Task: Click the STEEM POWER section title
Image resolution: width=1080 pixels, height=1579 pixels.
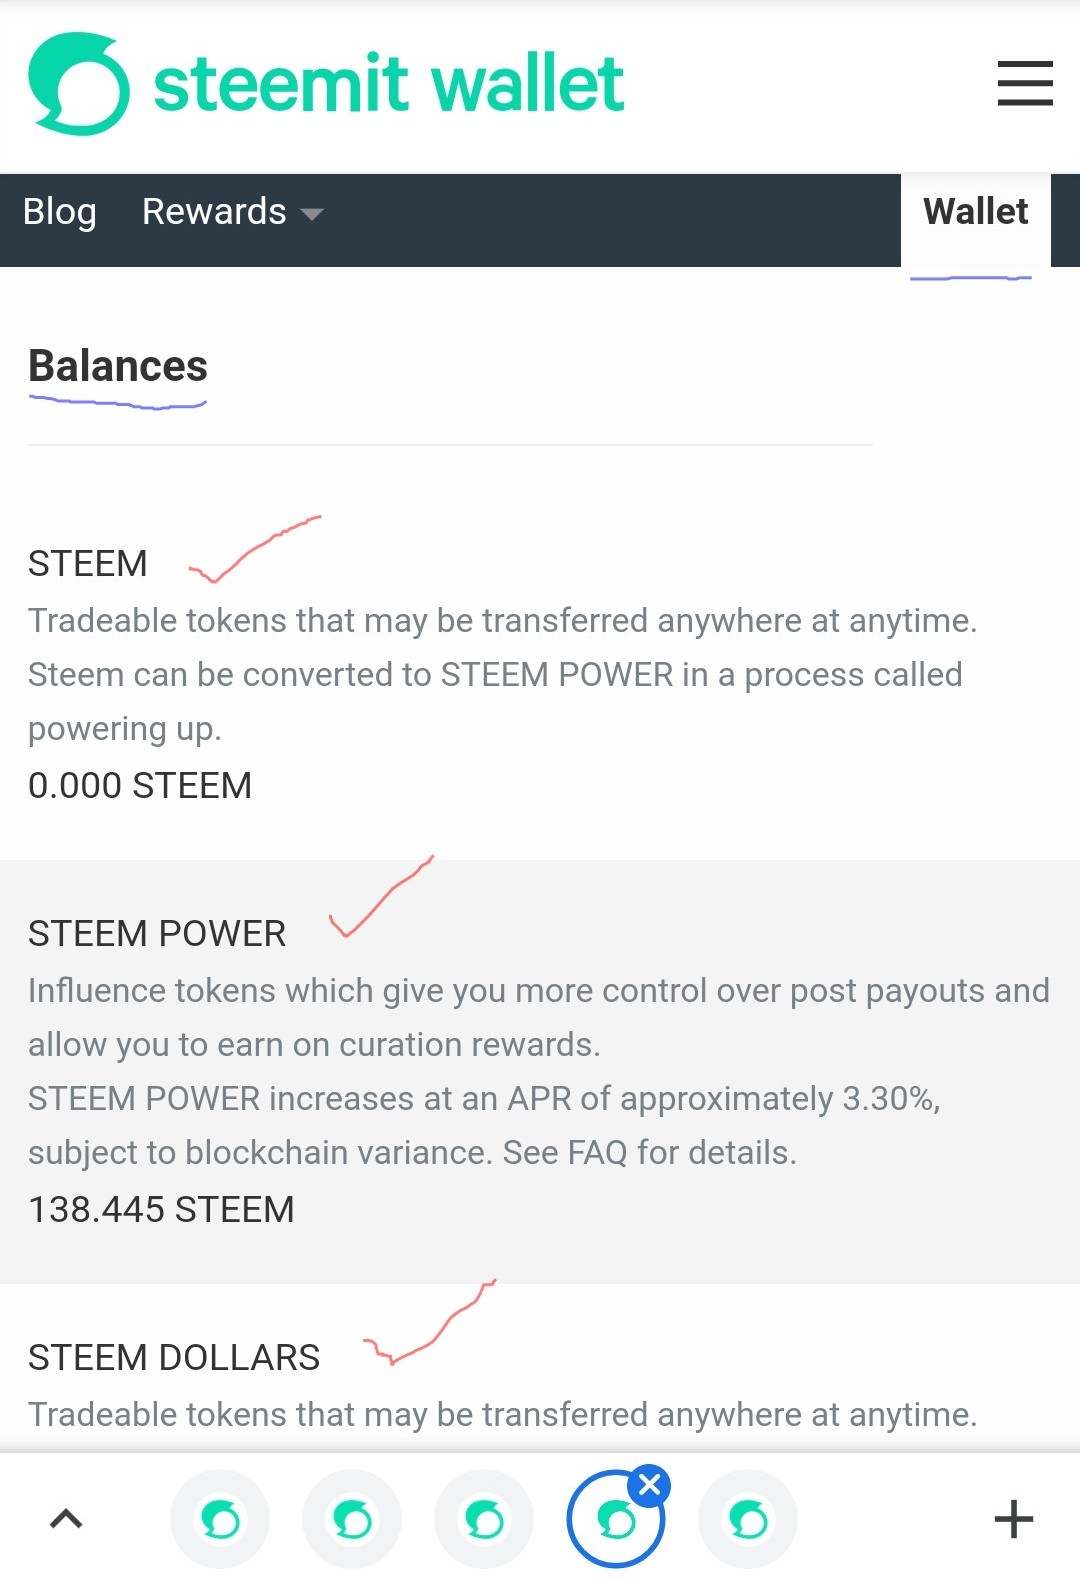Action: tap(157, 934)
